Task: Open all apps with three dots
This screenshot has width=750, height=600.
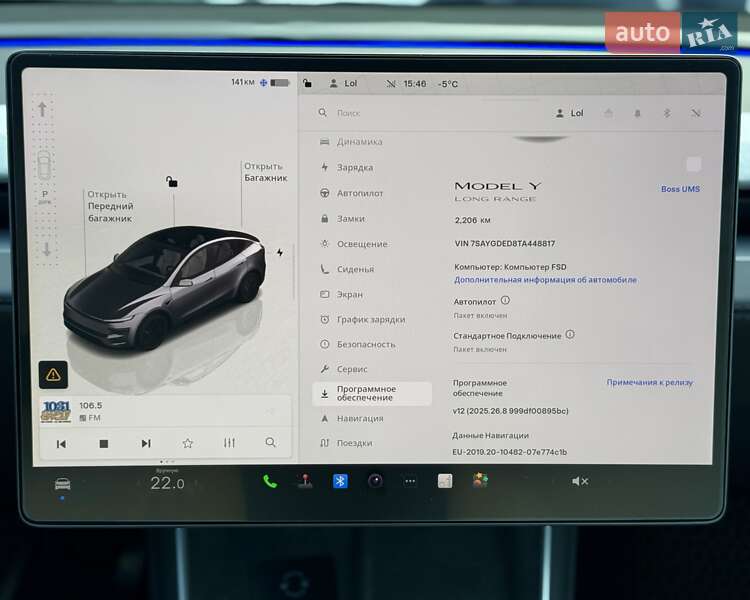Action: (410, 481)
